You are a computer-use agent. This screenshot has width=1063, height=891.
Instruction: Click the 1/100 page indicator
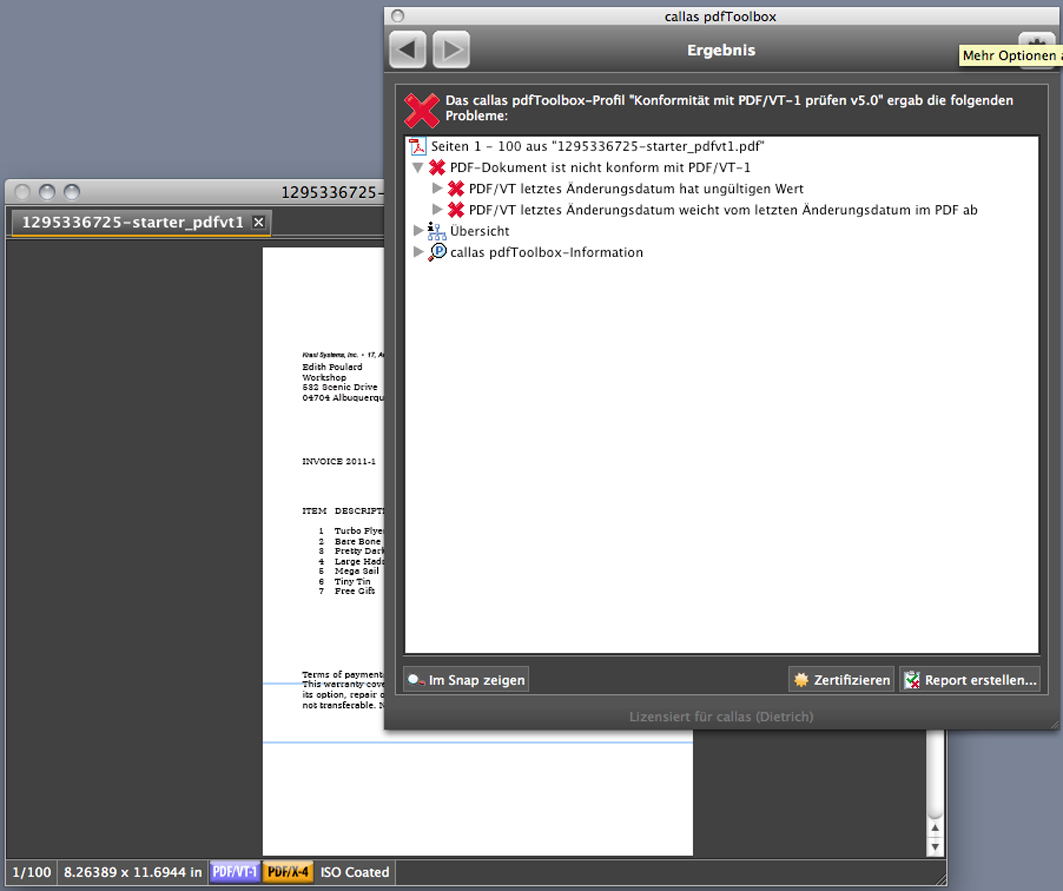pyautogui.click(x=32, y=872)
